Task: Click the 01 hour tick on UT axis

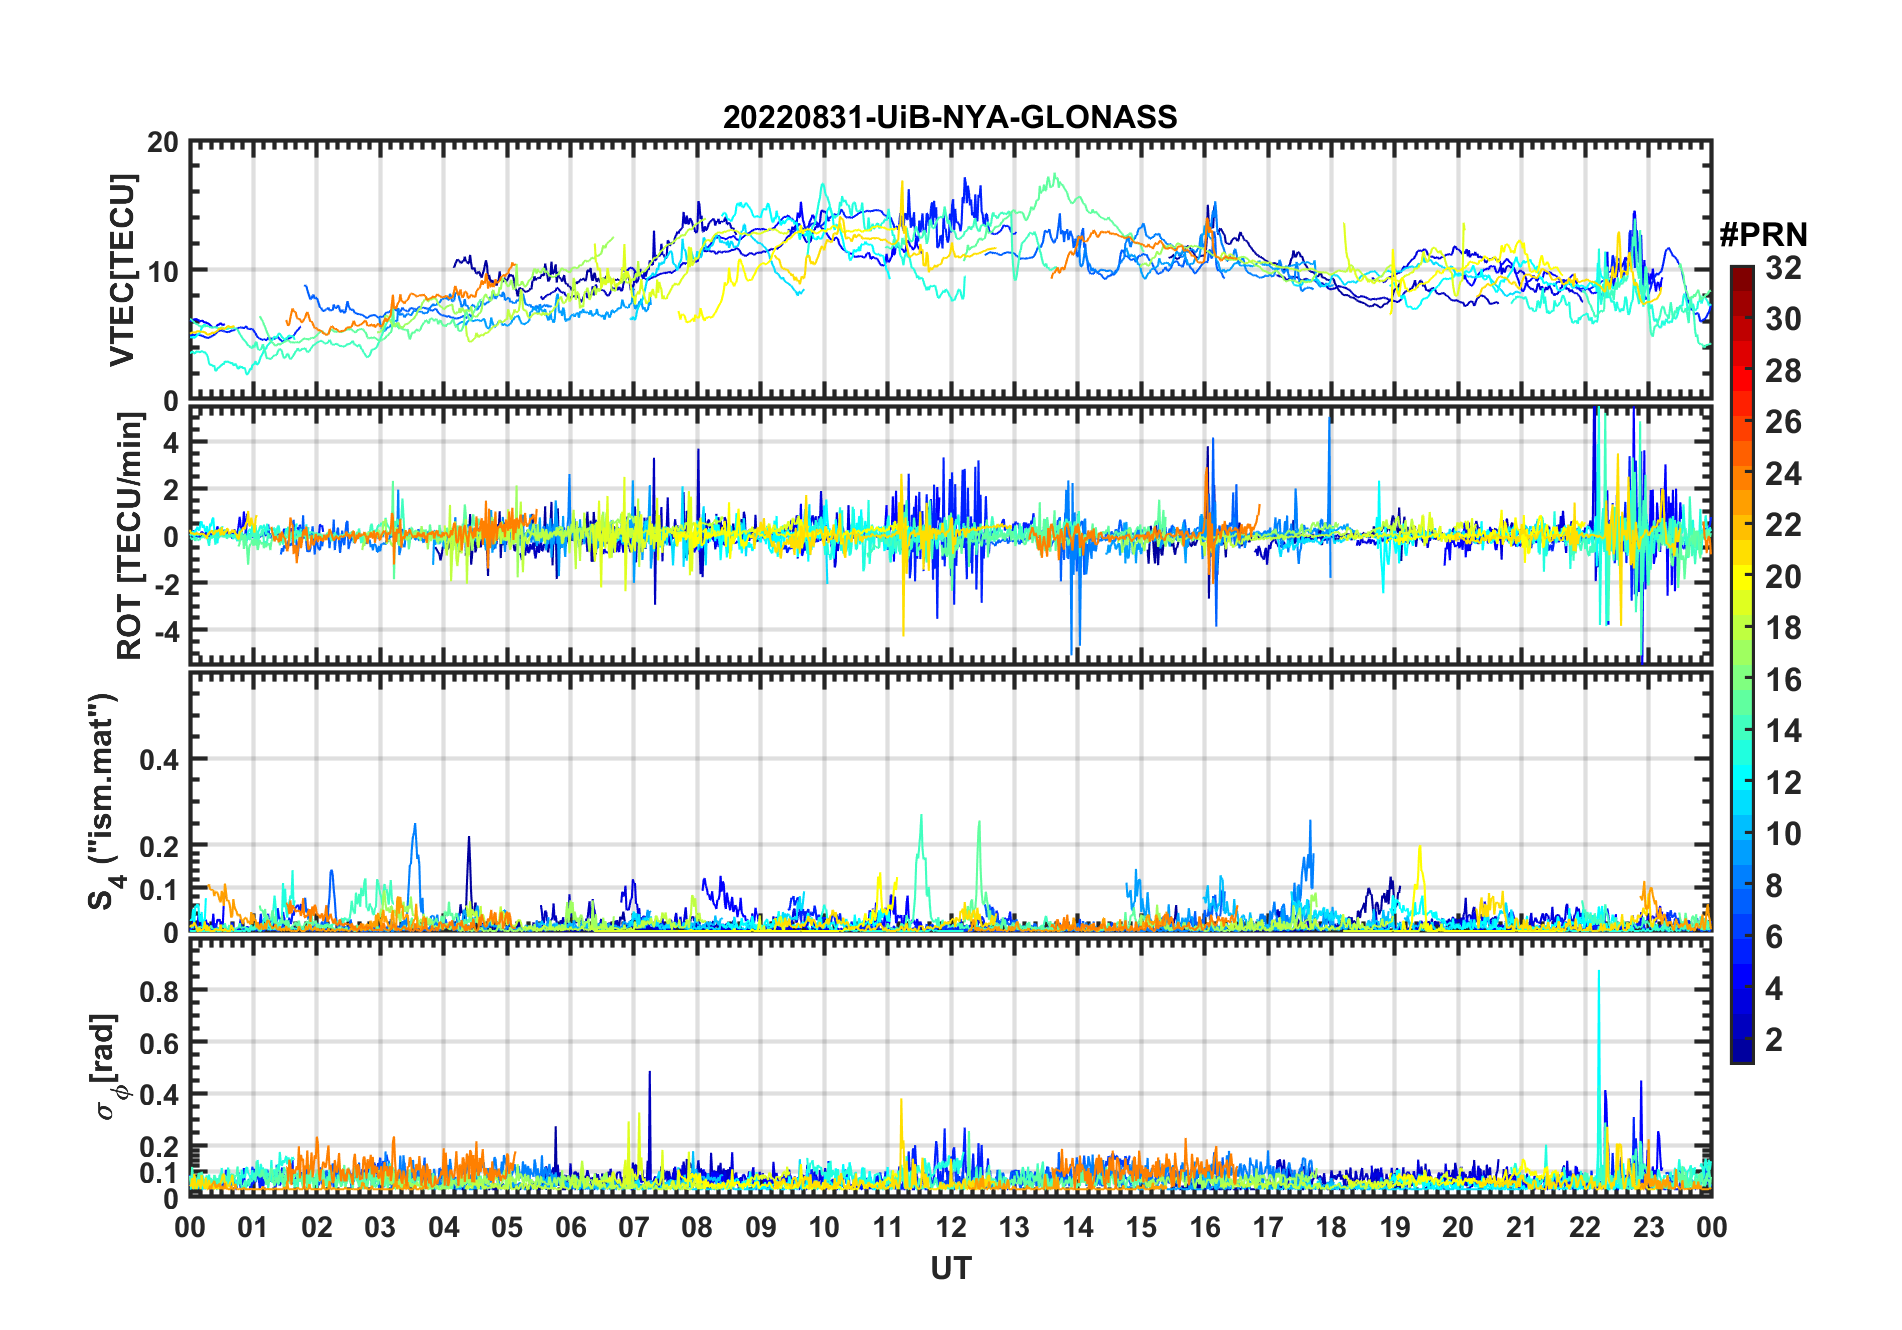Action: 253,1228
